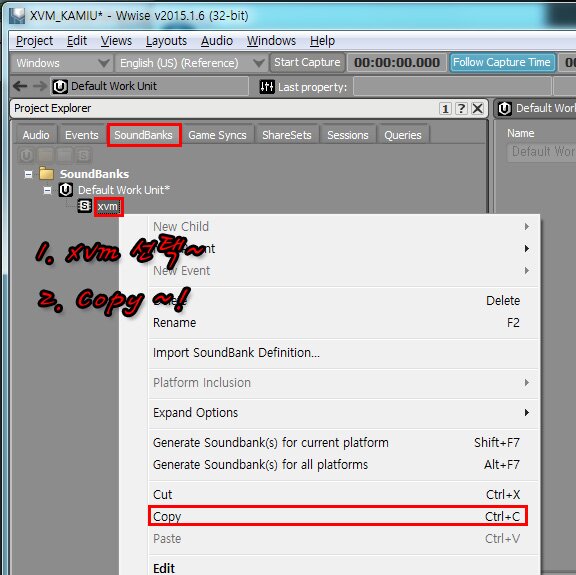Screen dimensions: 576x575
Task: Click the Start Capture button
Action: (307, 62)
